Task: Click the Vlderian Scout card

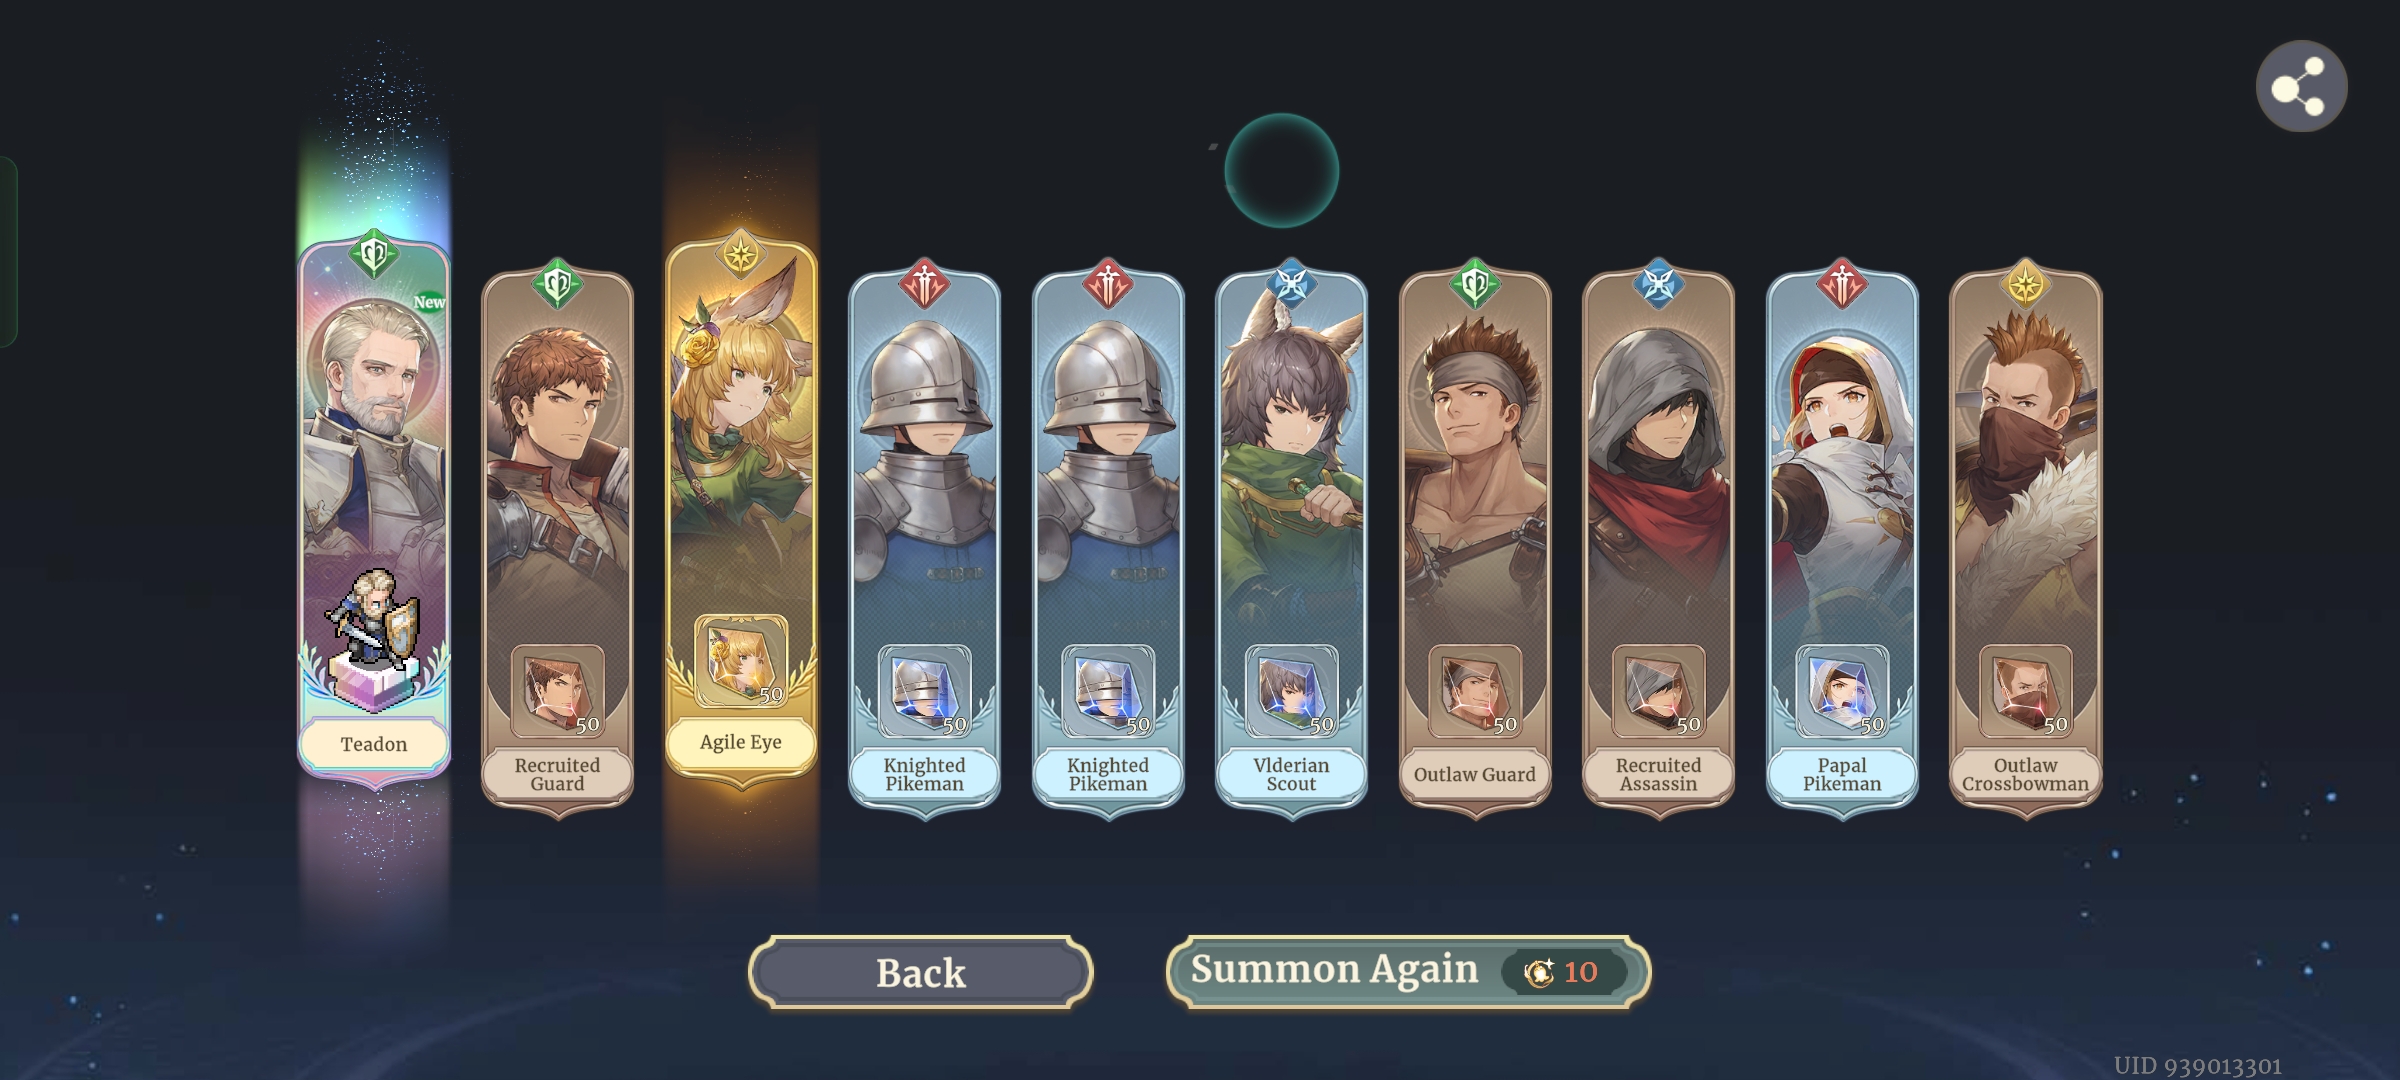Action: tap(1291, 540)
